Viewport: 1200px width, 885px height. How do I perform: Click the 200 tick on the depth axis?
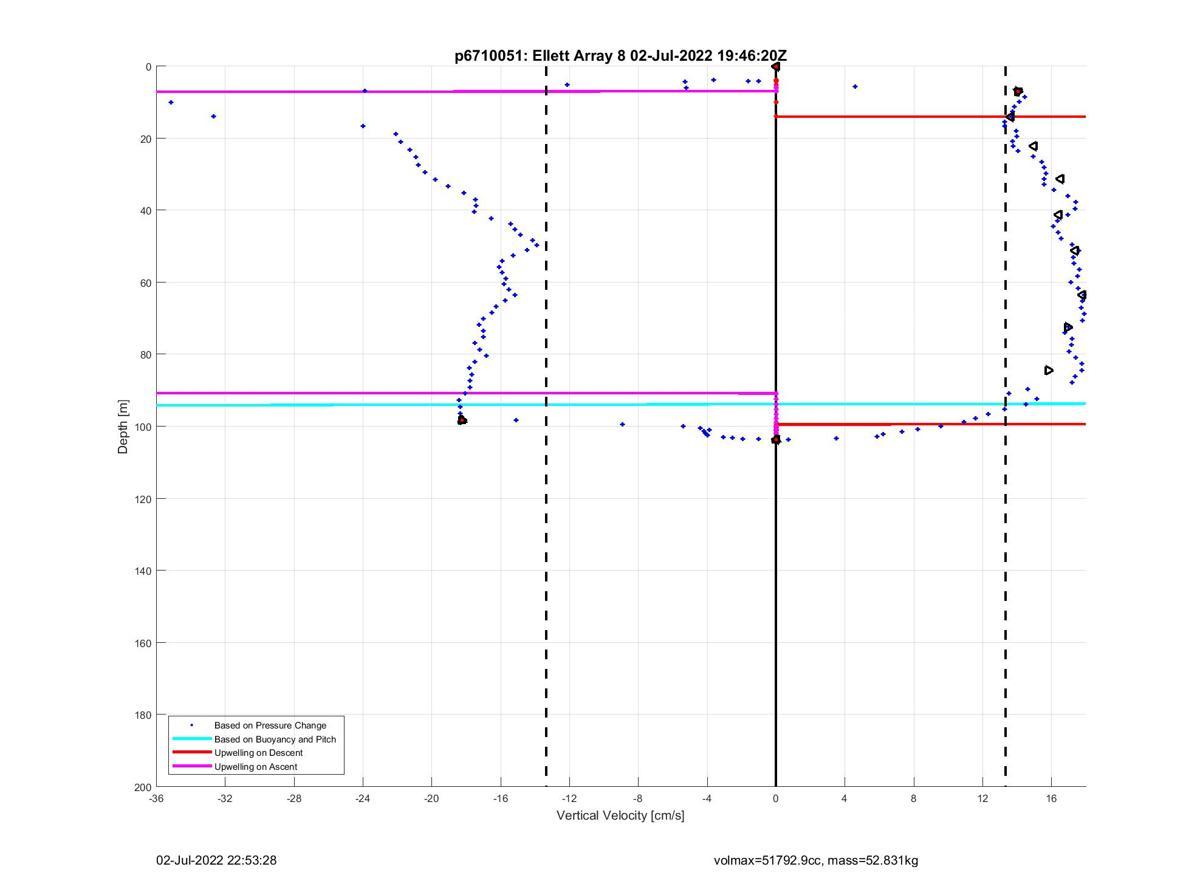click(142, 787)
